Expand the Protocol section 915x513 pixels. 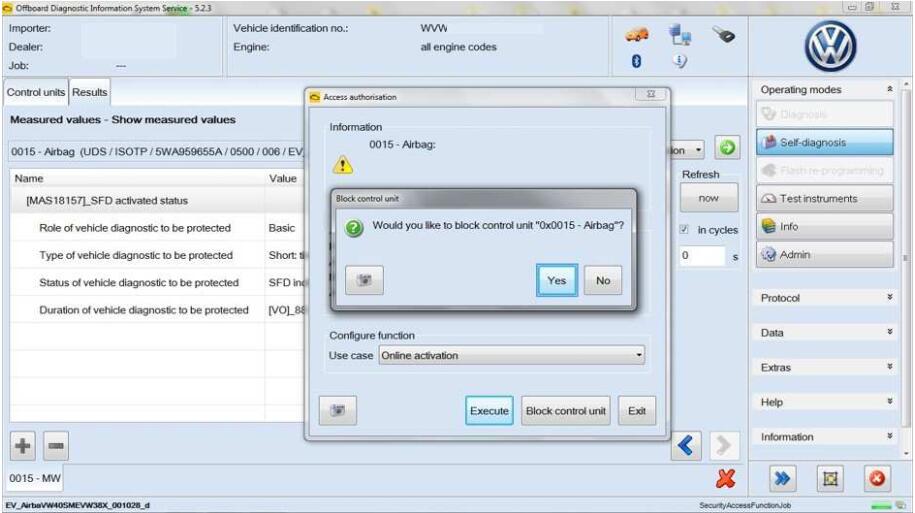889,298
